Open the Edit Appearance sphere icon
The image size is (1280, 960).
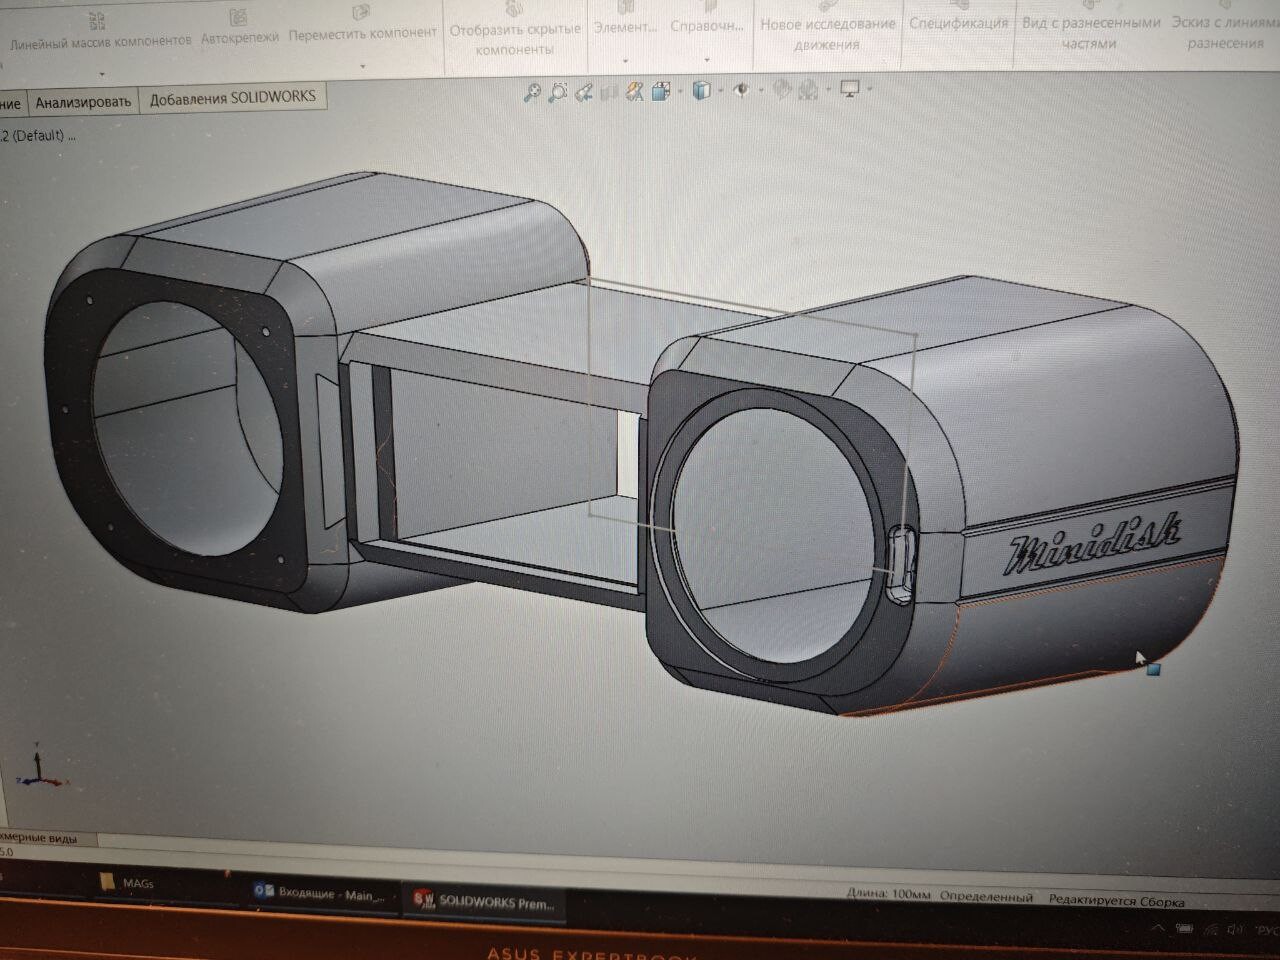coord(782,90)
